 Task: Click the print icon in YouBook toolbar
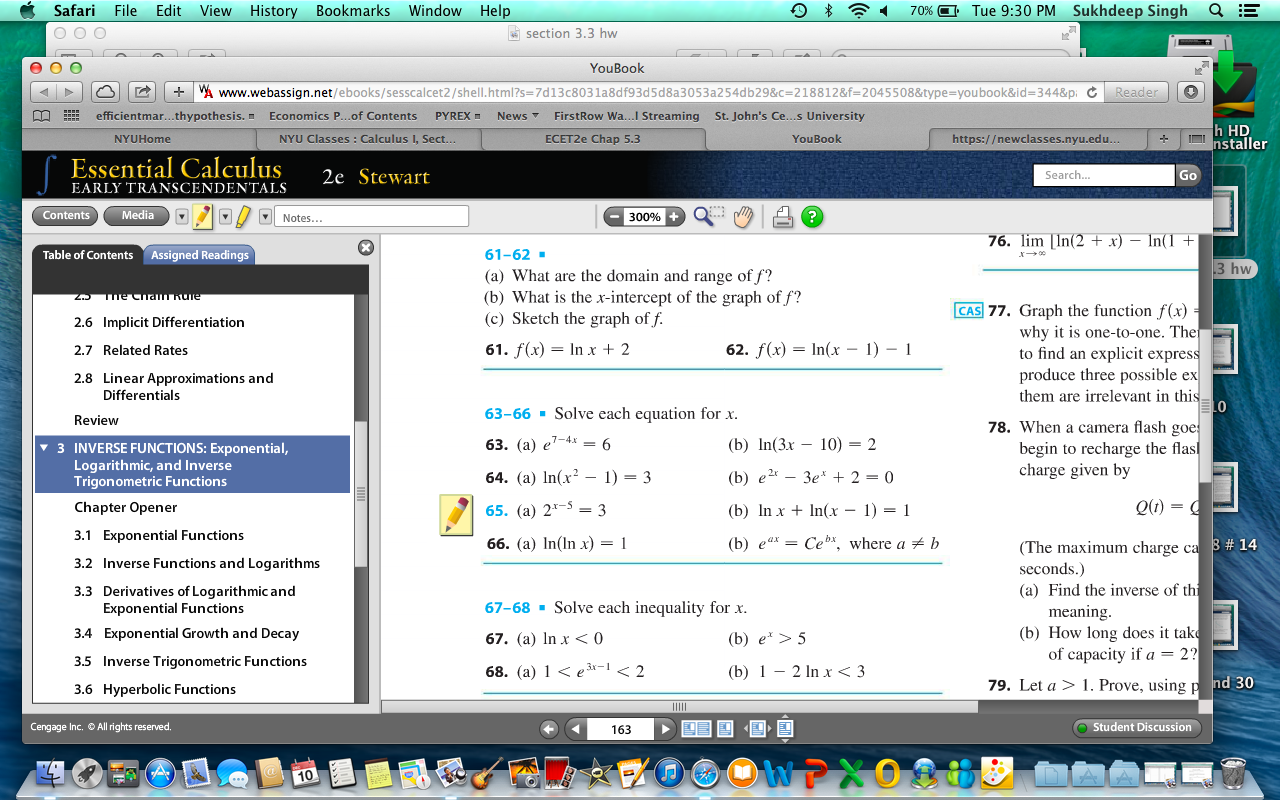(783, 216)
